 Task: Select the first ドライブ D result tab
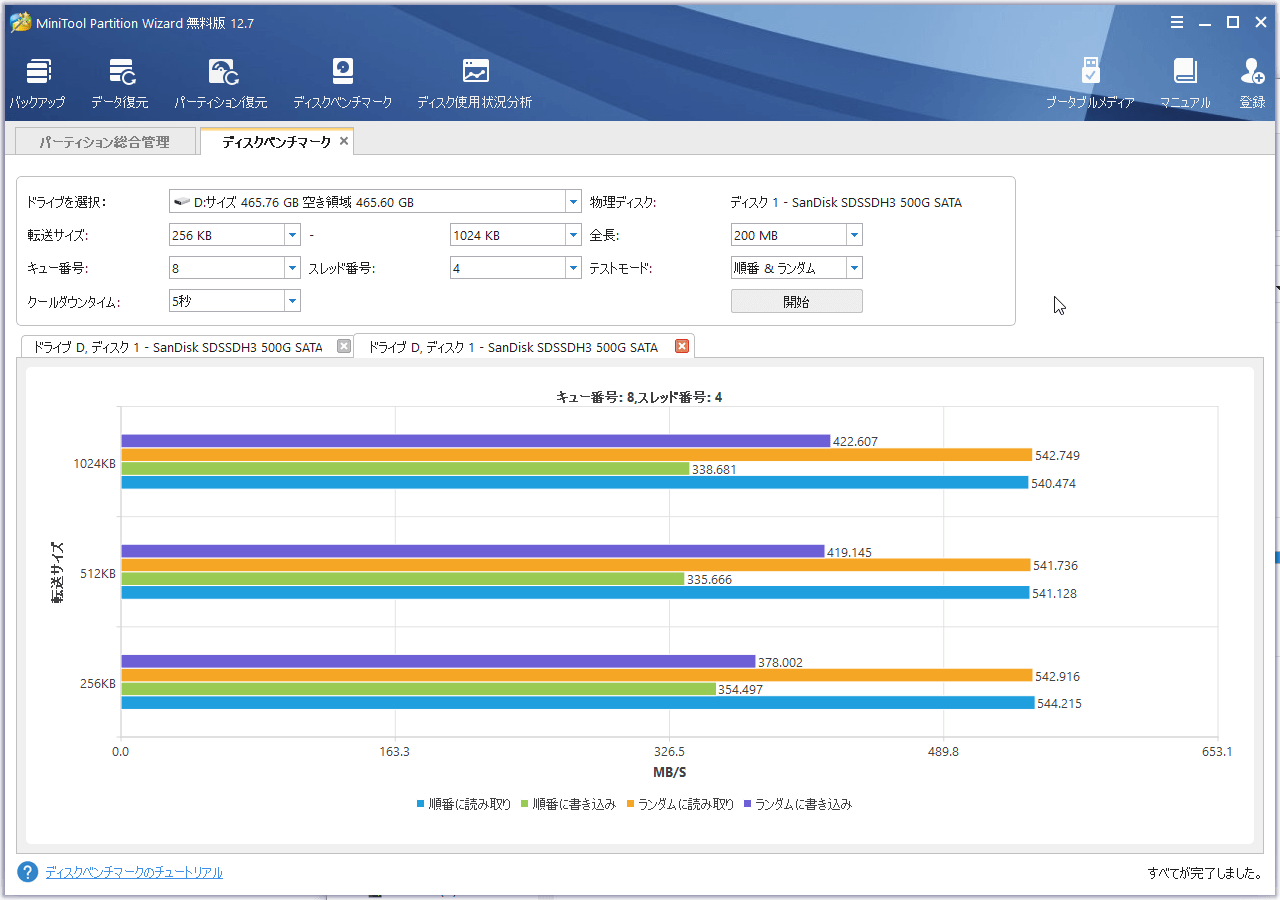(178, 347)
